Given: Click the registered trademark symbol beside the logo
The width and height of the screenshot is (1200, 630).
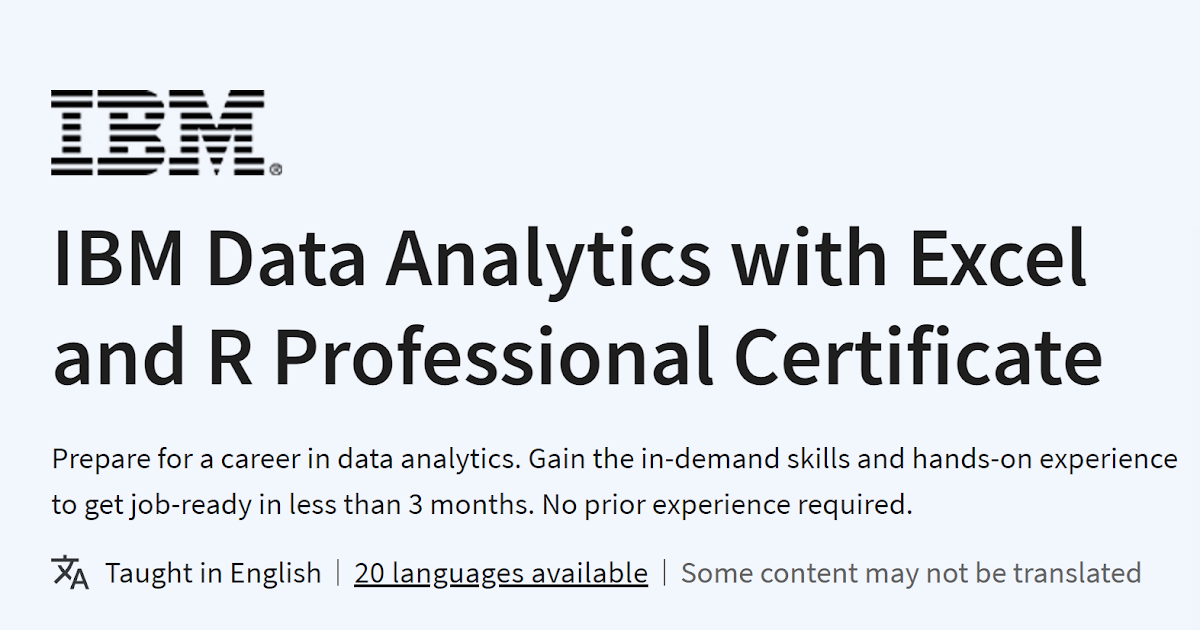Looking at the screenshot, I should coord(276,170).
